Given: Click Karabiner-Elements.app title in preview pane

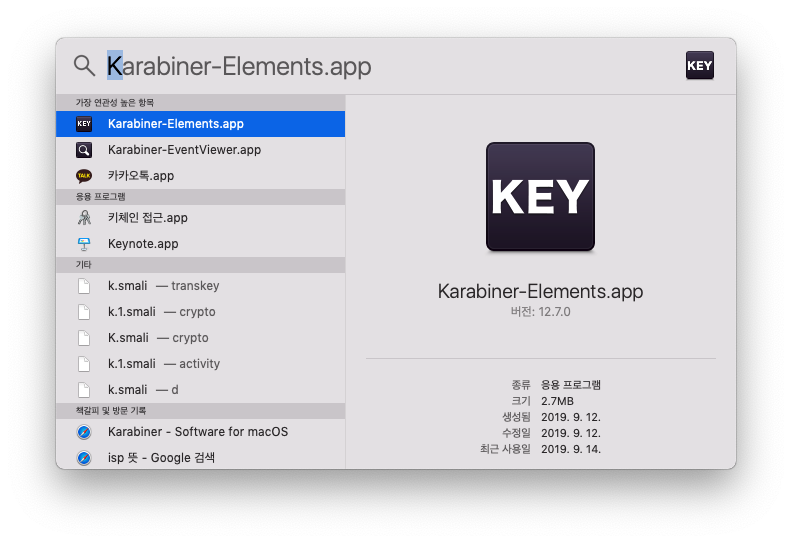Looking at the screenshot, I should [540, 291].
